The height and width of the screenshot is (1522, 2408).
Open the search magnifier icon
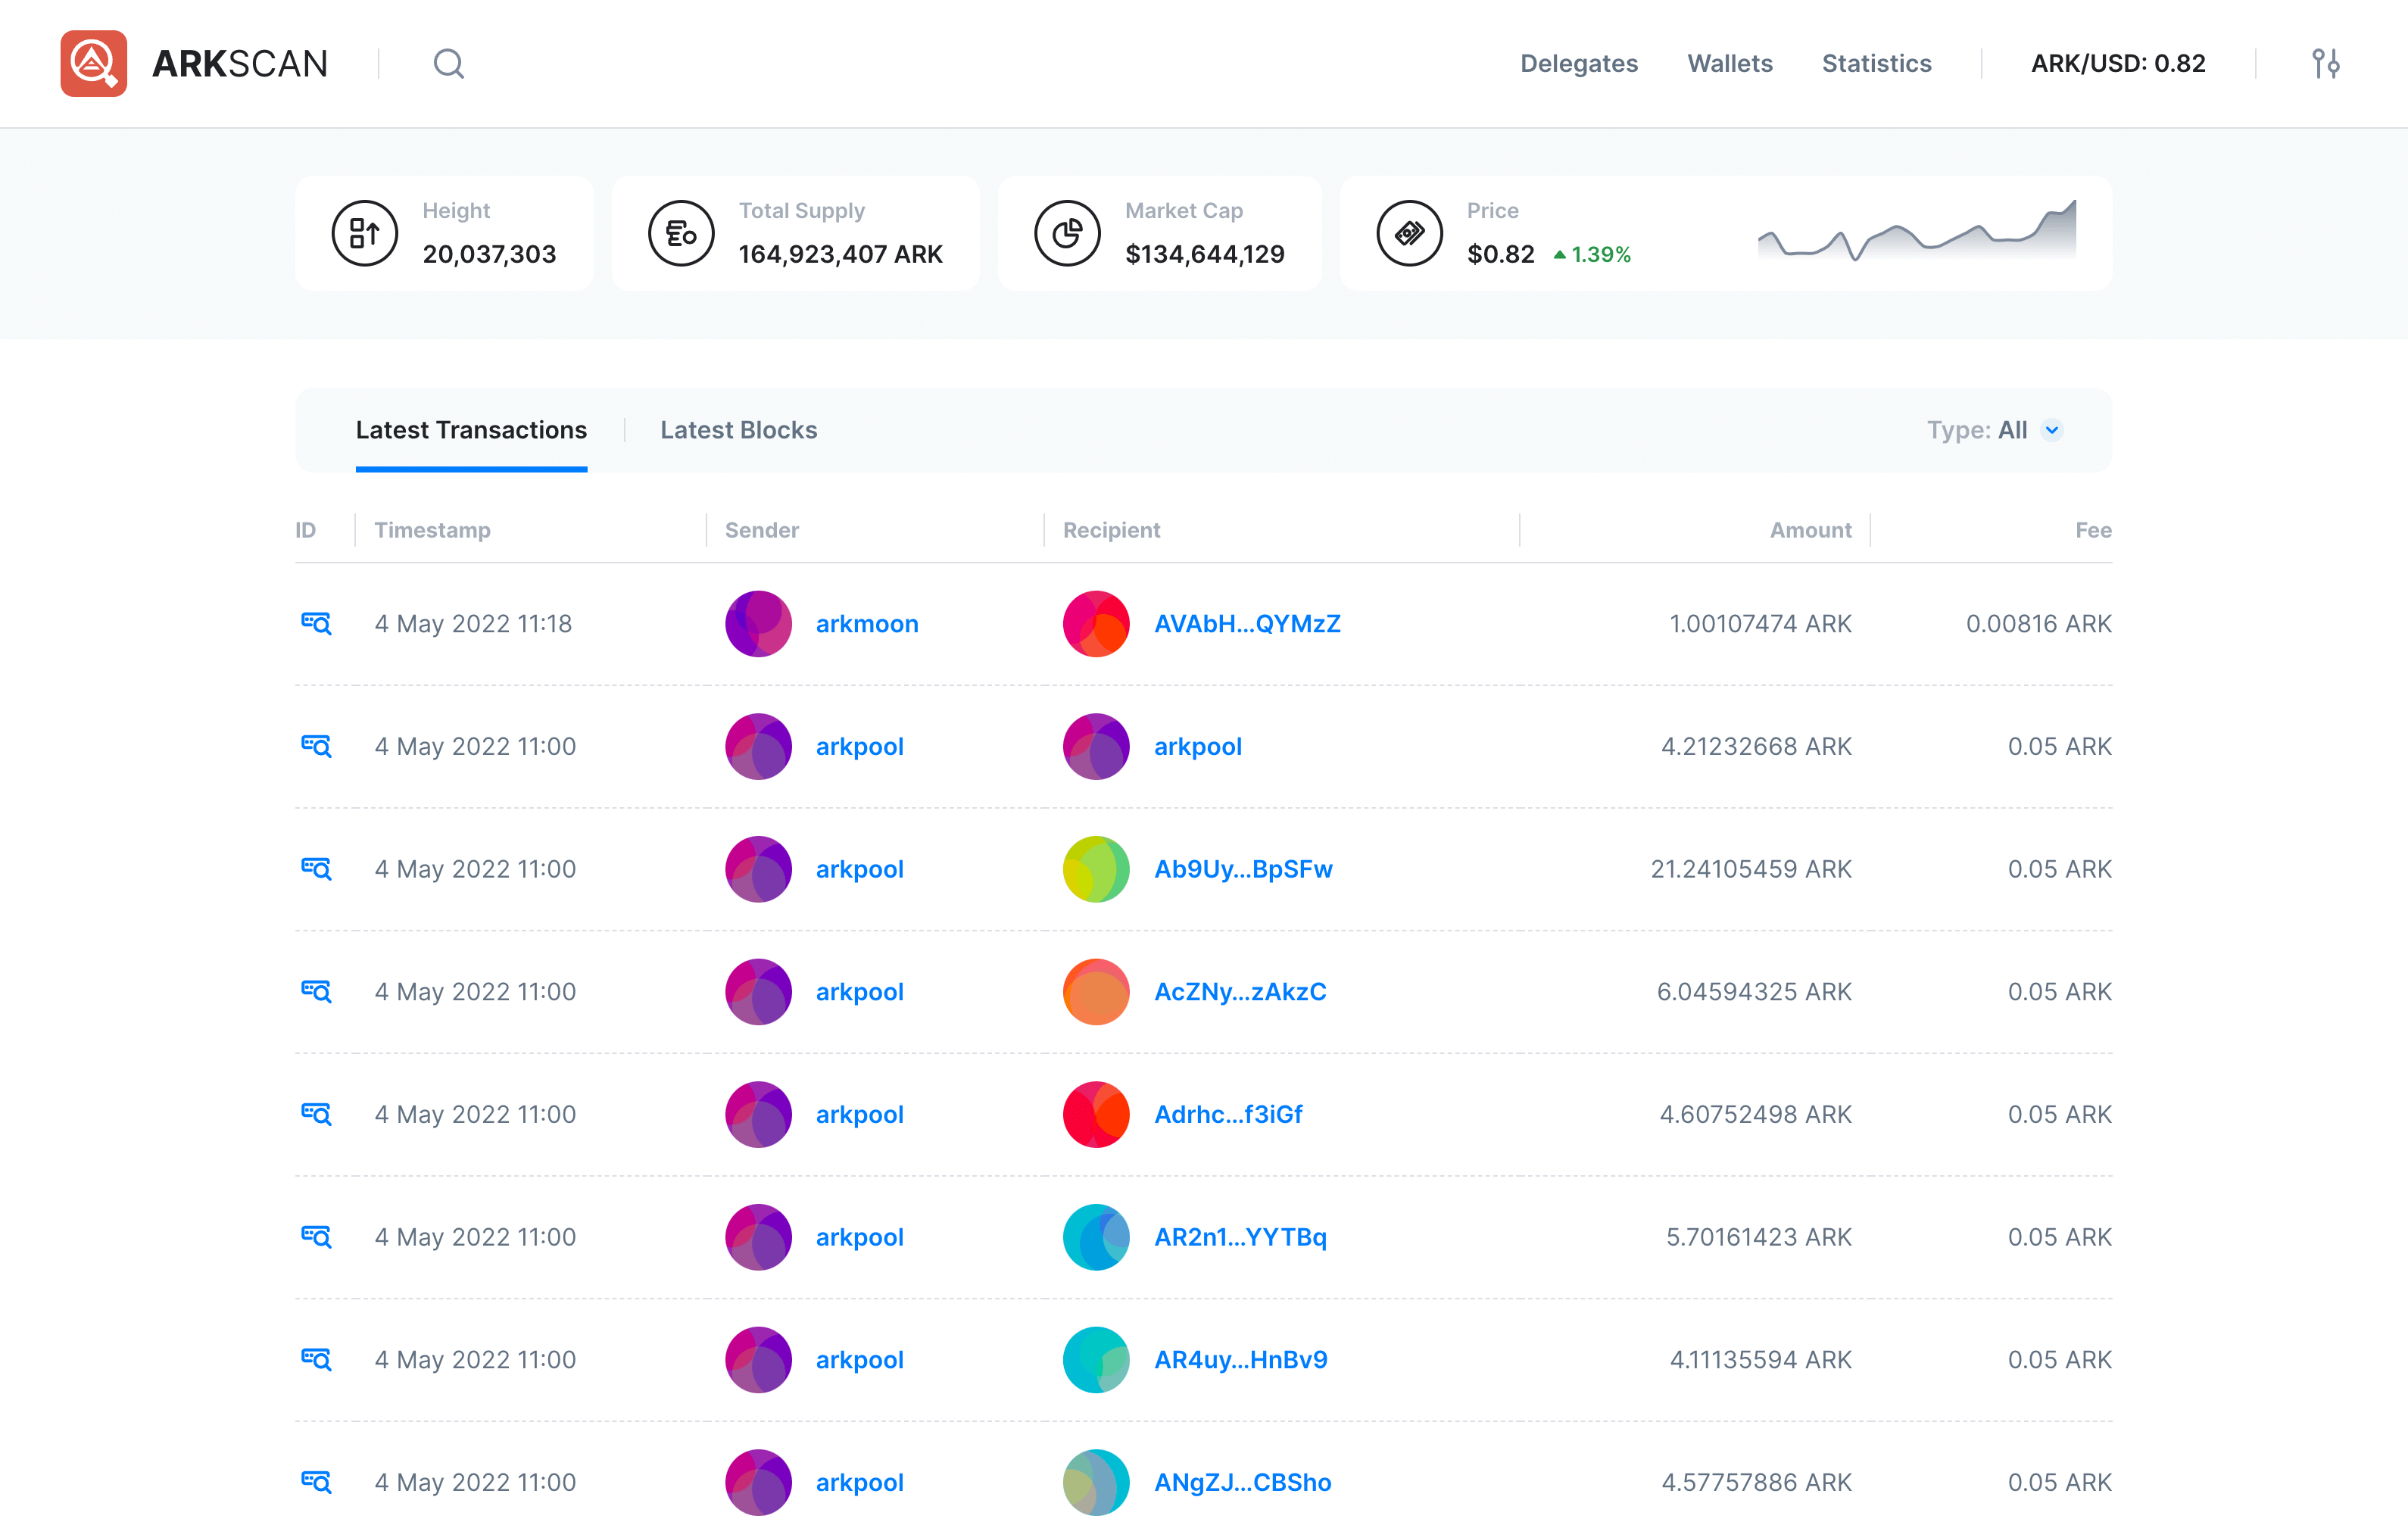point(448,64)
